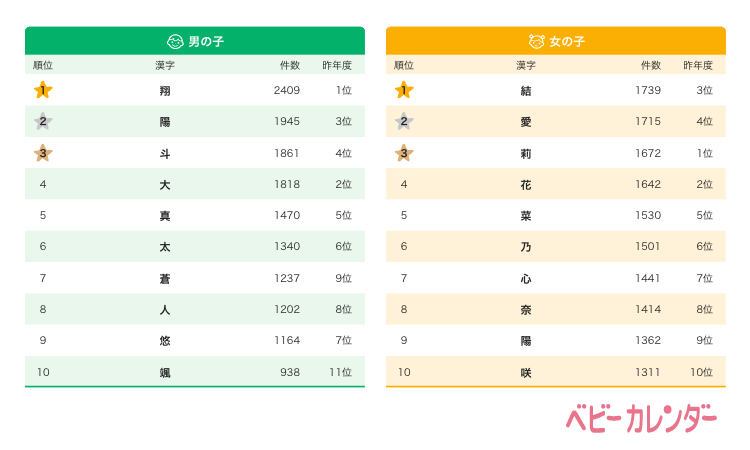
Task: Click the boys table 漢字 column header
Action: pos(165,65)
